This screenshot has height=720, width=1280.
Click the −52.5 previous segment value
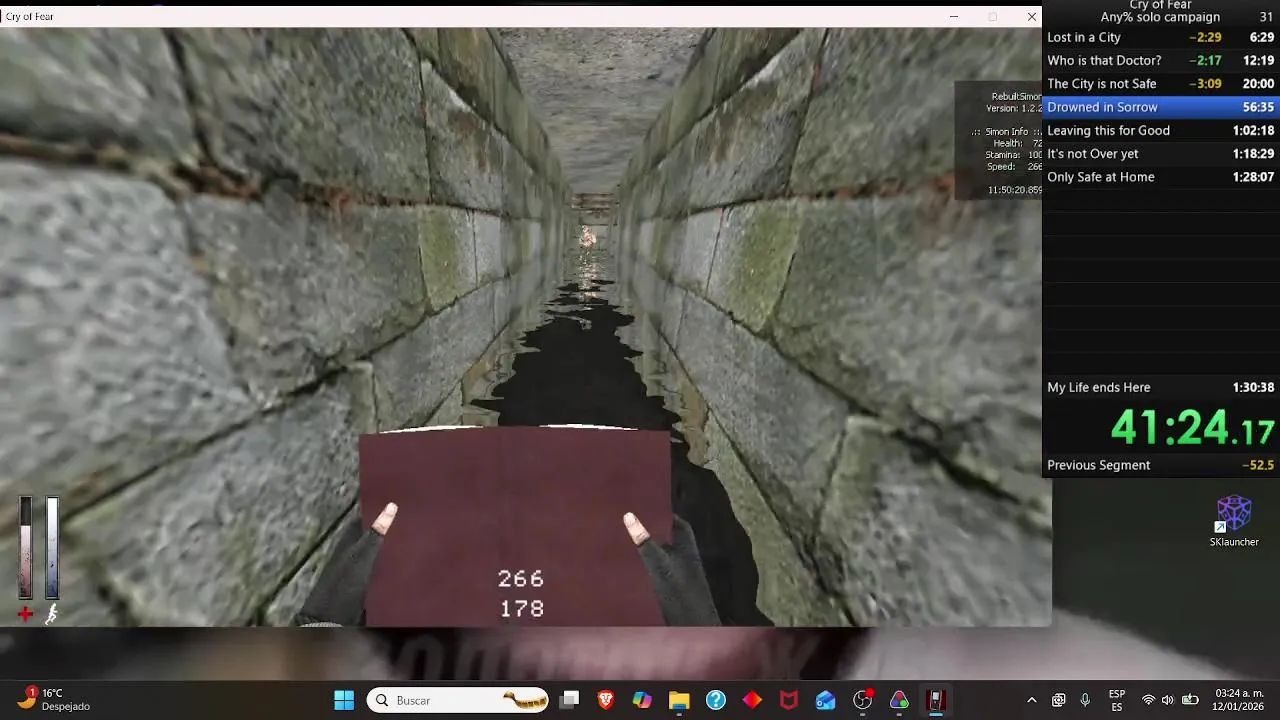tap(1257, 465)
